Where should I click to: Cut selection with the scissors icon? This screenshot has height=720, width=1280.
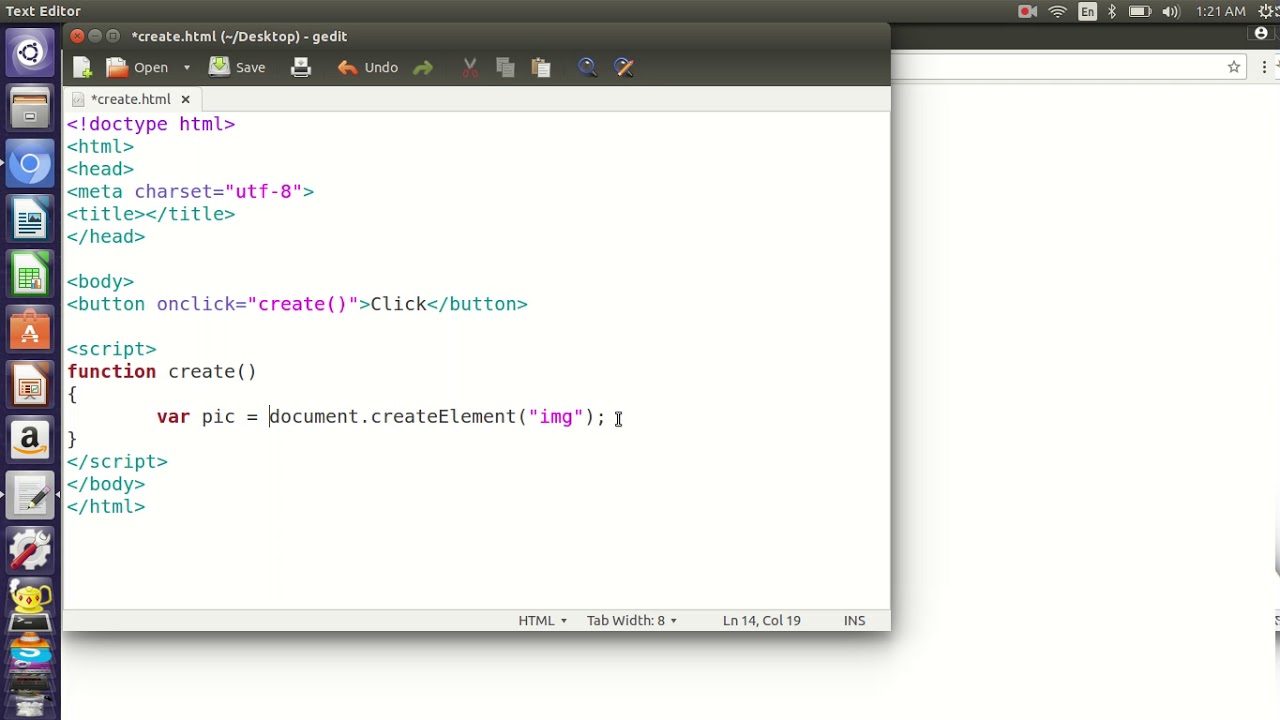click(470, 68)
